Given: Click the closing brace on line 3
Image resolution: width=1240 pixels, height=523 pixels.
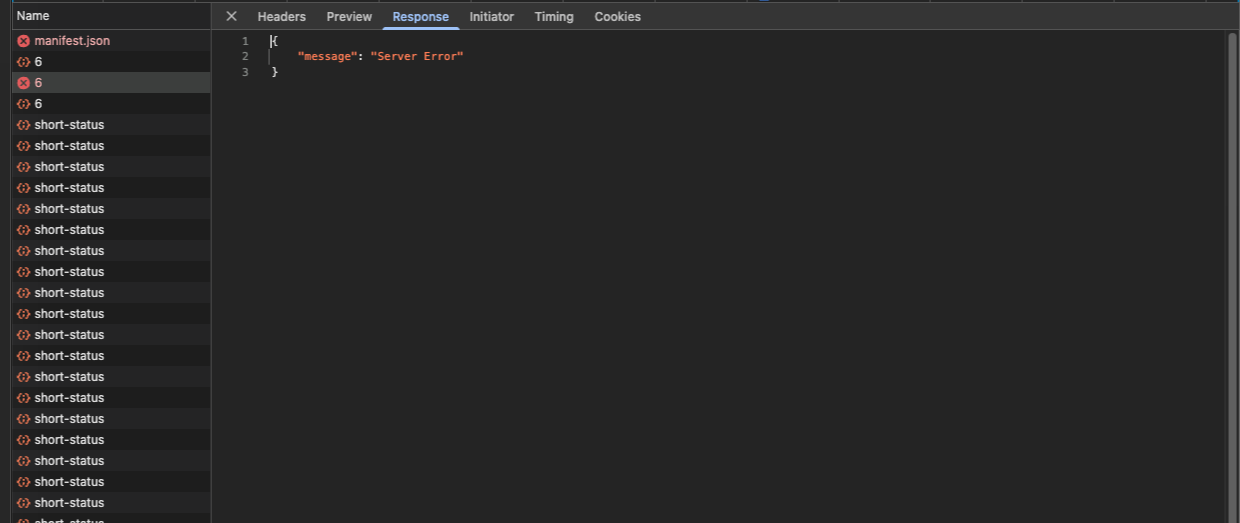Looking at the screenshot, I should [274, 72].
